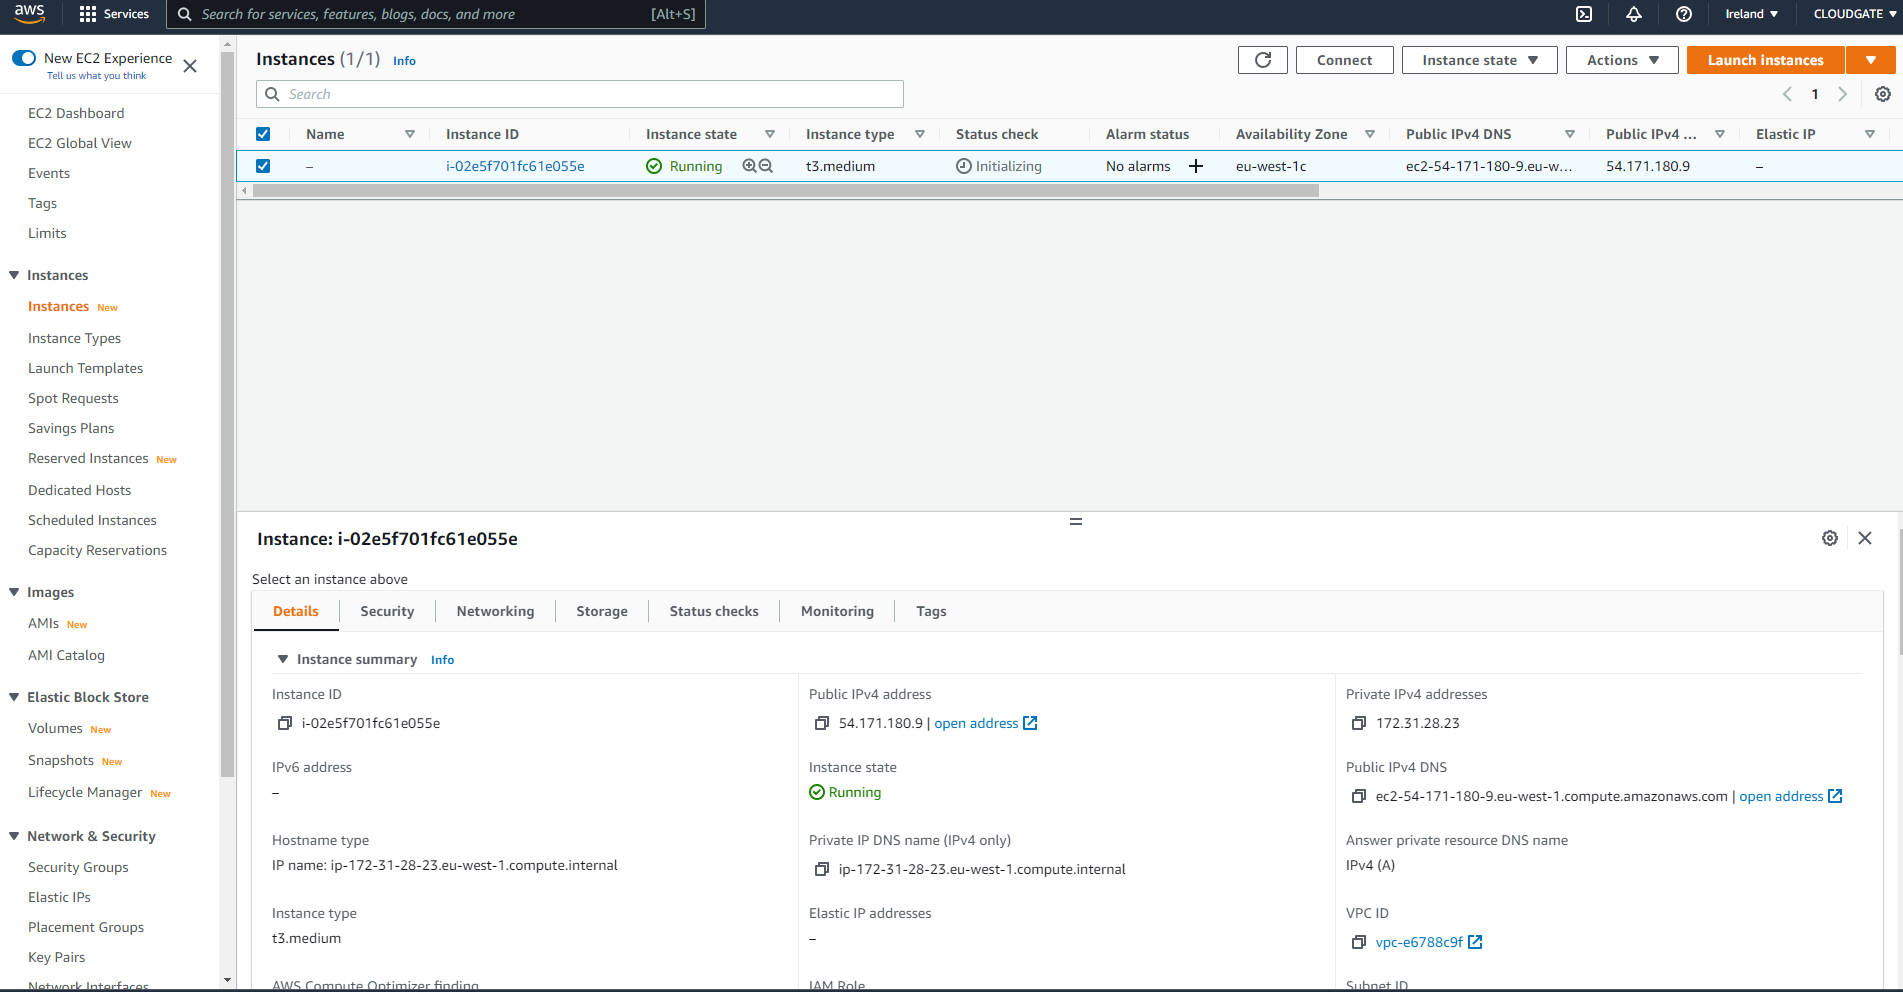Screen dimensions: 1903x992
Task: Uncheck the select-all instances checkbox
Action: click(263, 134)
